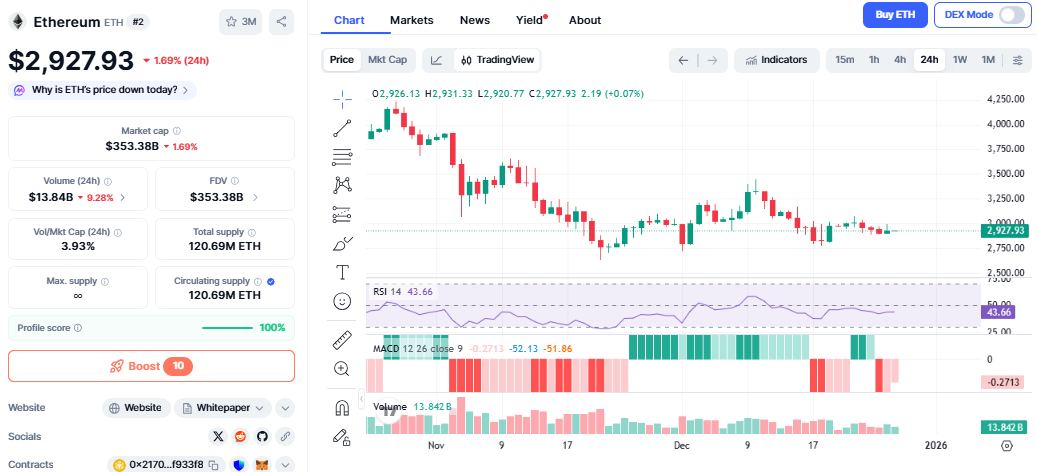This screenshot has width=1037, height=472.
Task: Switch to the News tab
Action: pyautogui.click(x=474, y=20)
